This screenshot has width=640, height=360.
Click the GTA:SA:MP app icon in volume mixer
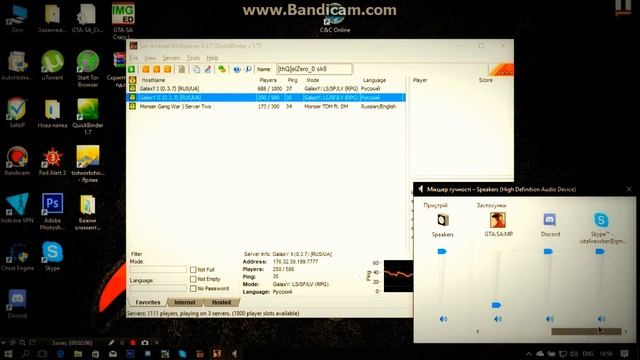[498, 220]
